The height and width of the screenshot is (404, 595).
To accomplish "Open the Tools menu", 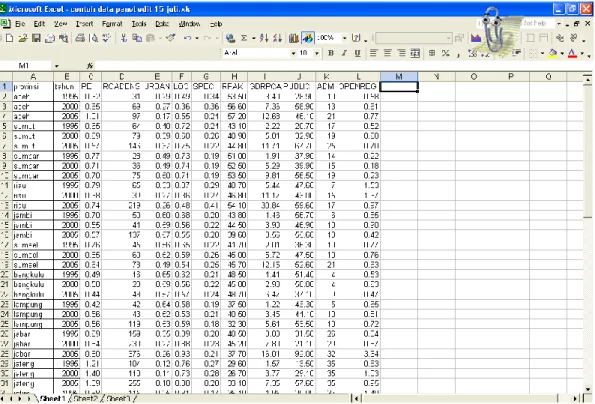I will pos(139,24).
